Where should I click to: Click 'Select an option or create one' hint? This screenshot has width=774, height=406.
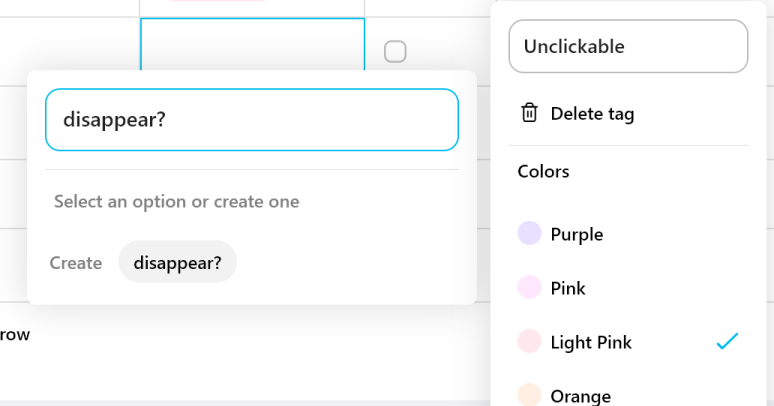[x=177, y=202]
